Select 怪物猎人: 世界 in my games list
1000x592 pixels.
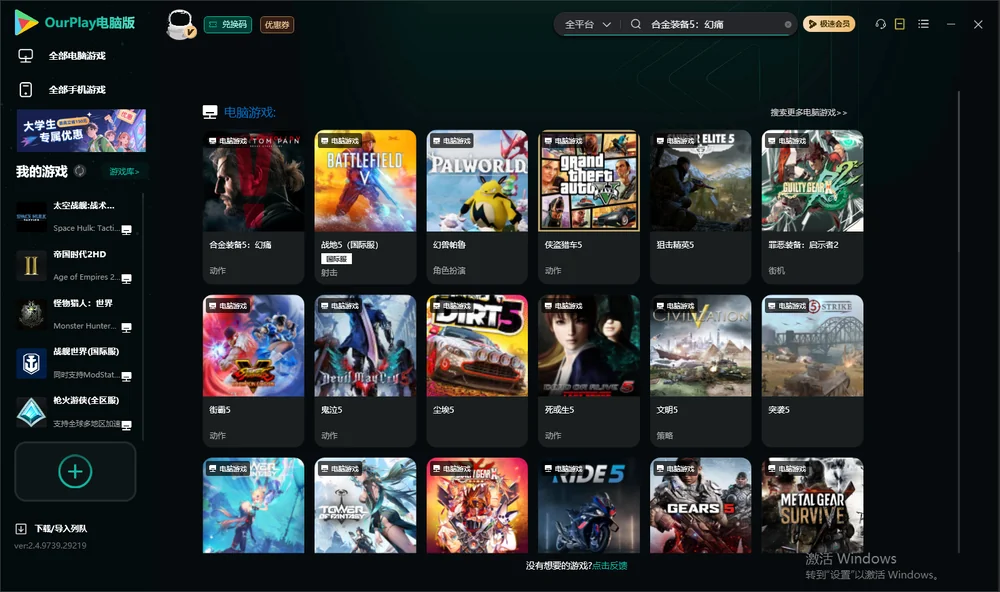point(77,314)
